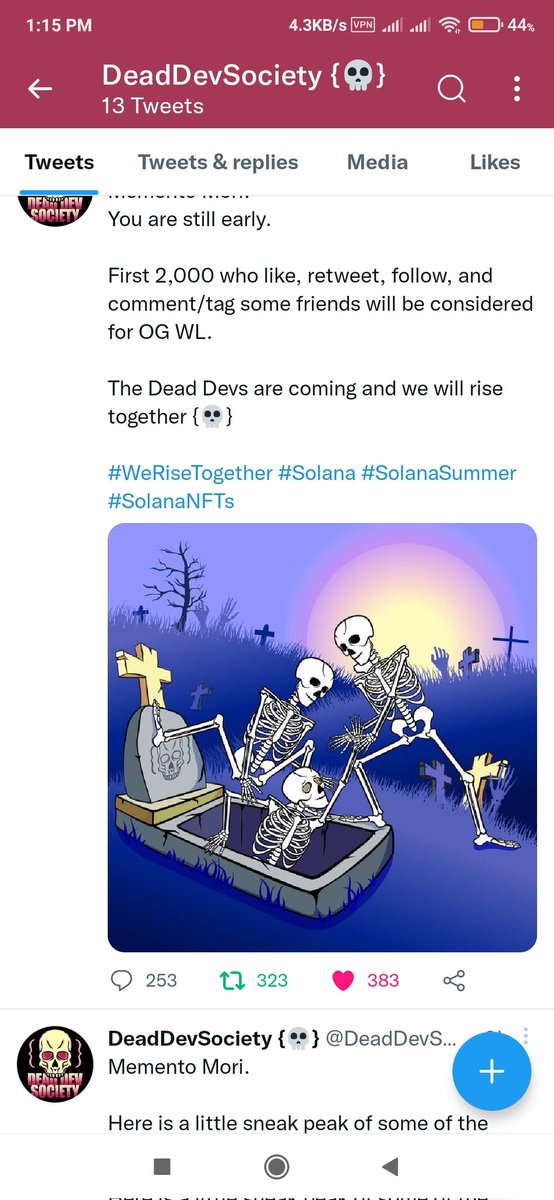Viewport: 554px width, 1200px height.
Task: Open the three-dot overflow menu in header
Action: tap(517, 90)
